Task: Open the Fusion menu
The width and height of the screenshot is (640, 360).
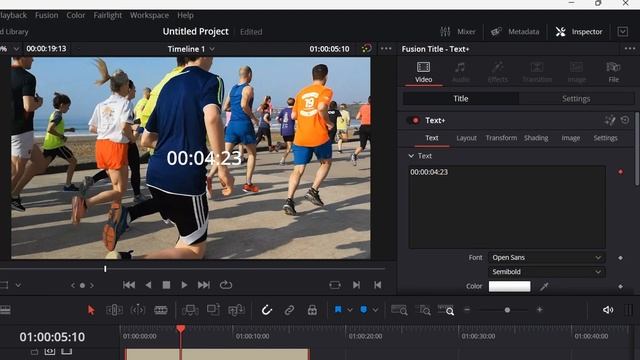Action: (47, 15)
